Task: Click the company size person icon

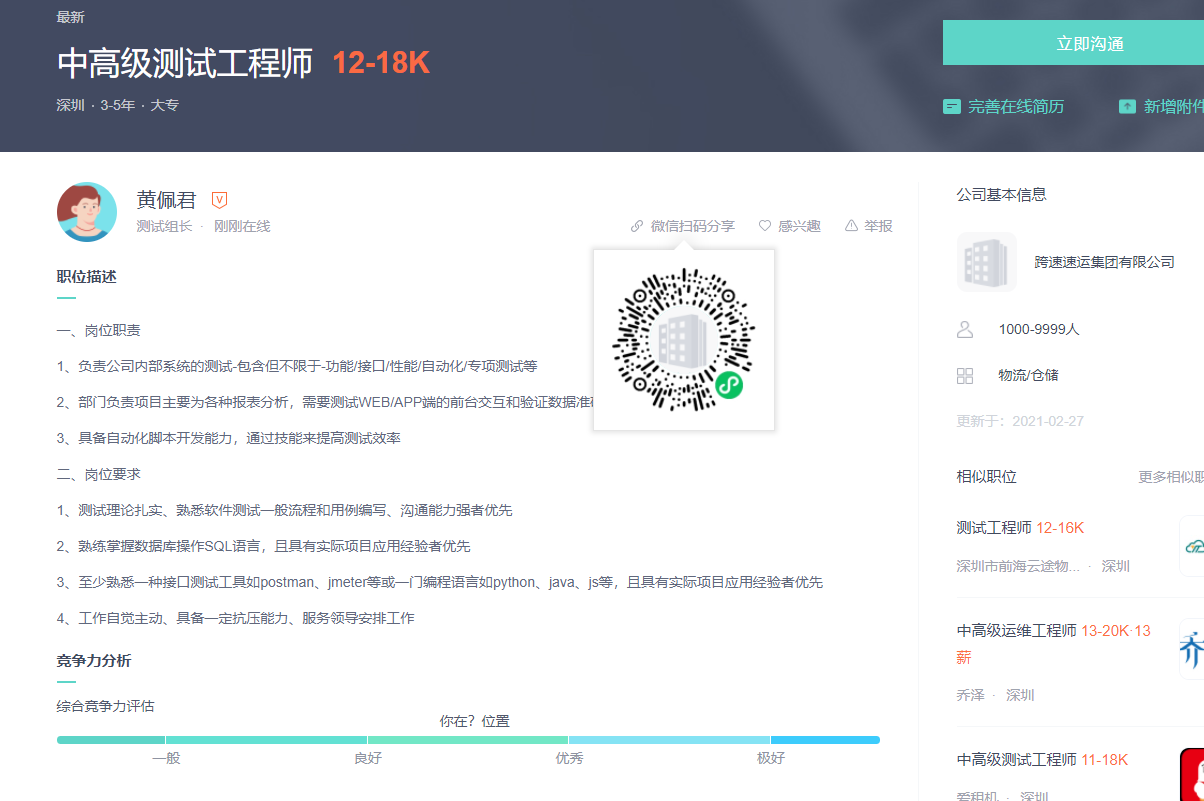Action: 965,329
